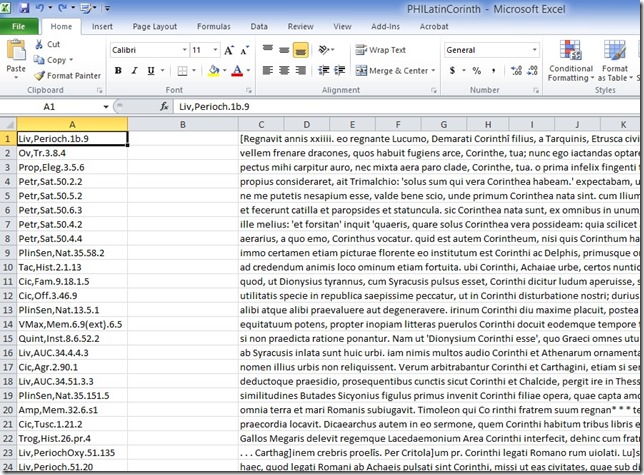Click the red font color swatch
This screenshot has height=475, width=644.
(237, 71)
